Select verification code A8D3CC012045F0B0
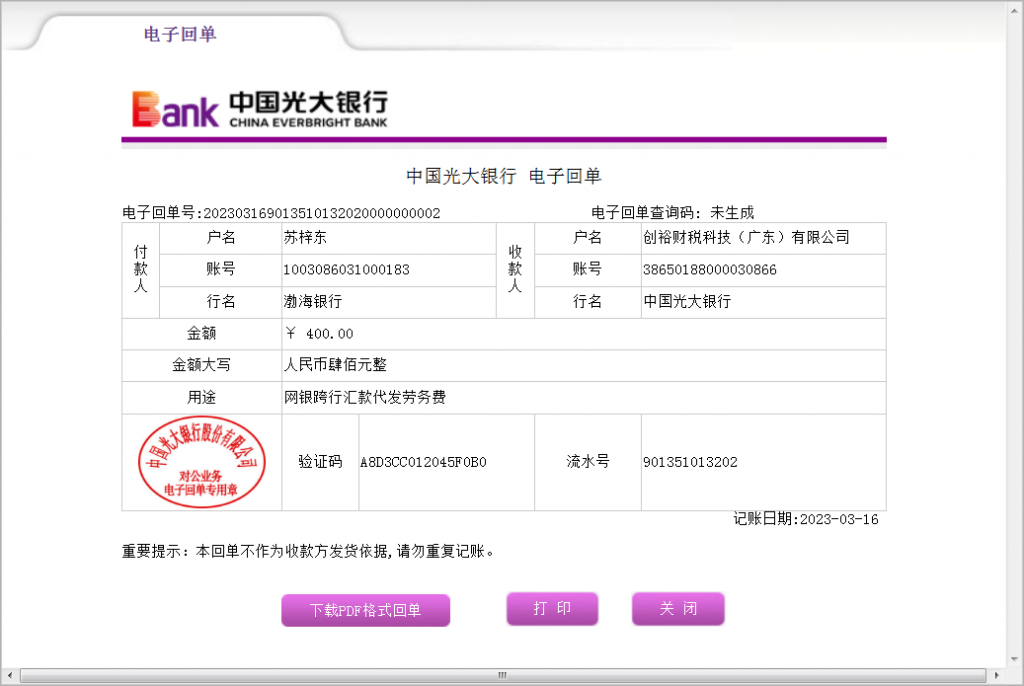This screenshot has width=1024, height=686. point(423,463)
